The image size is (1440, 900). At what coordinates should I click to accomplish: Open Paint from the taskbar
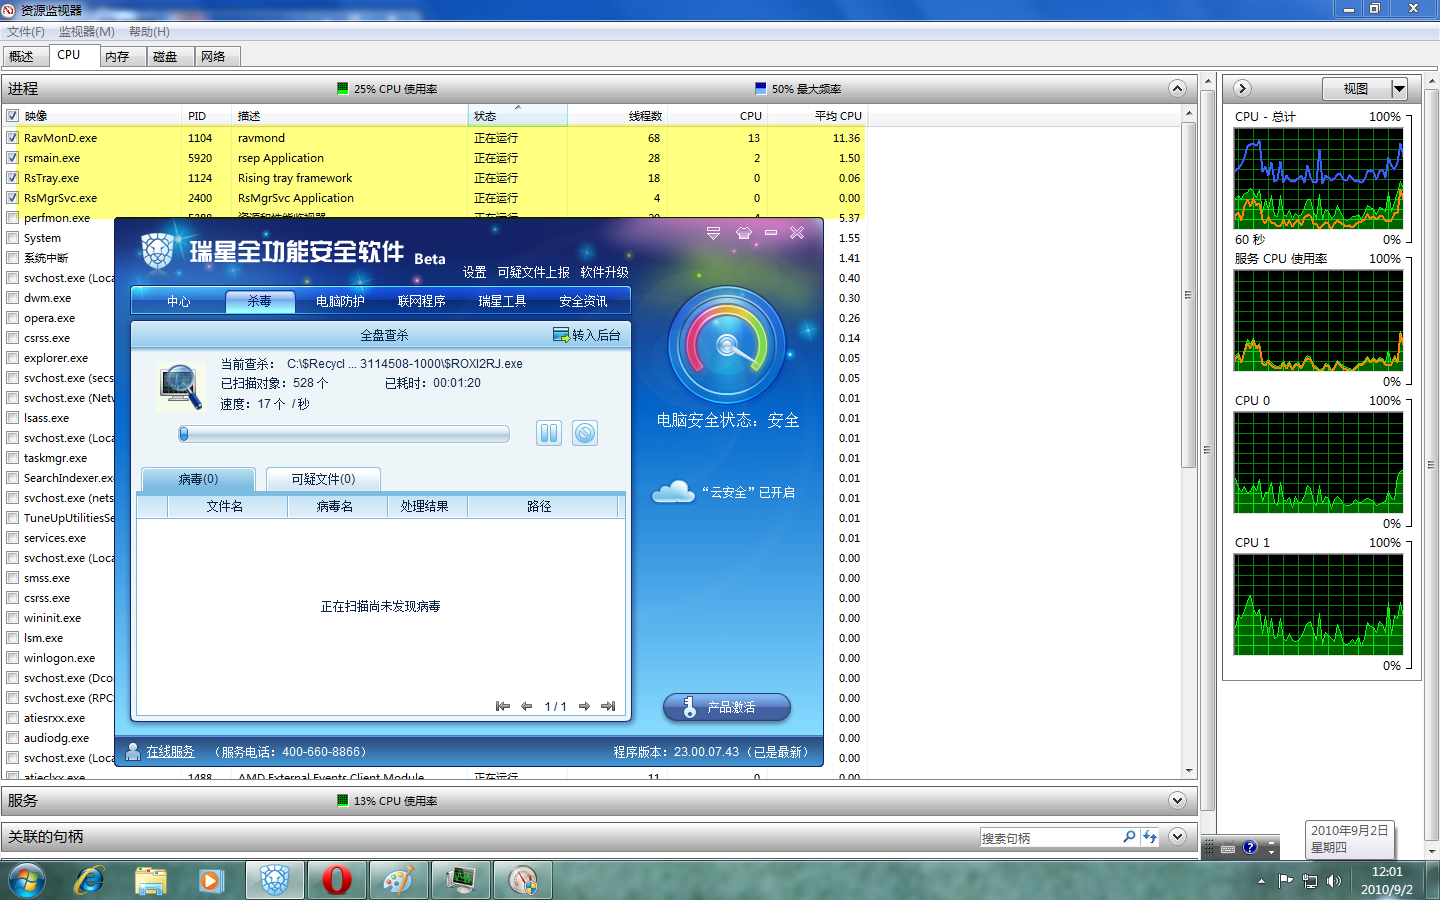(399, 880)
